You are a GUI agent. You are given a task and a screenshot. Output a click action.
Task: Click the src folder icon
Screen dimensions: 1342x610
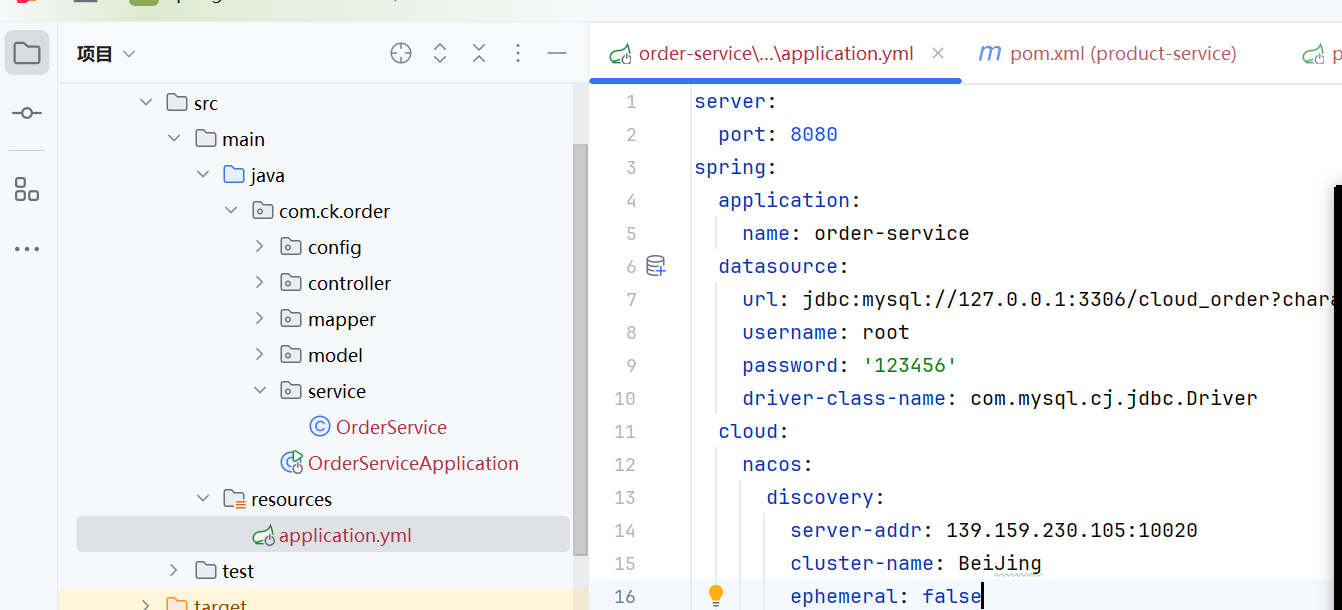click(x=177, y=103)
